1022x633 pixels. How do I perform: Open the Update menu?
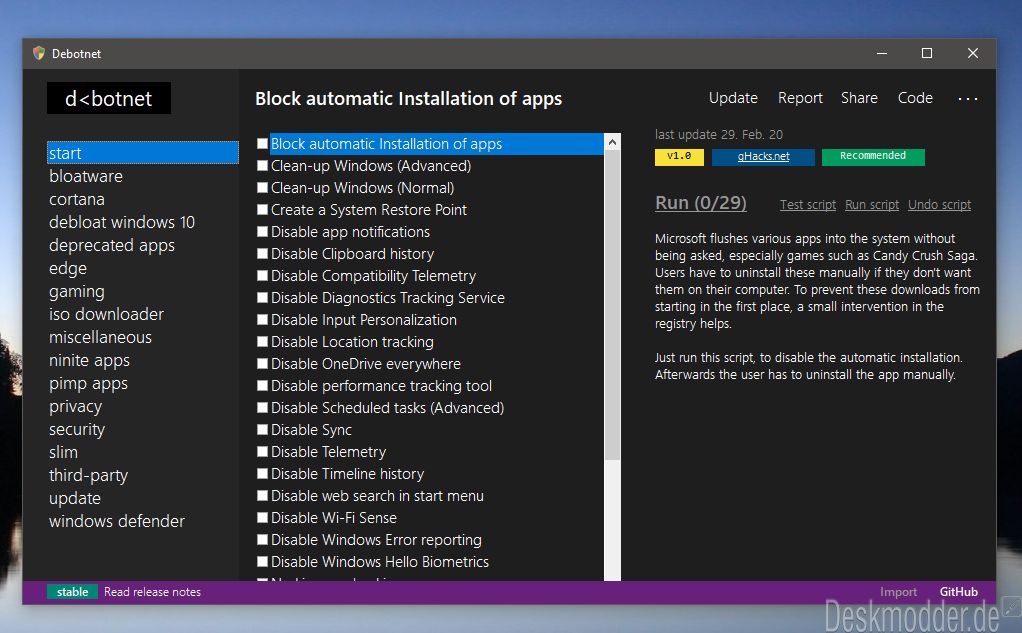(733, 98)
